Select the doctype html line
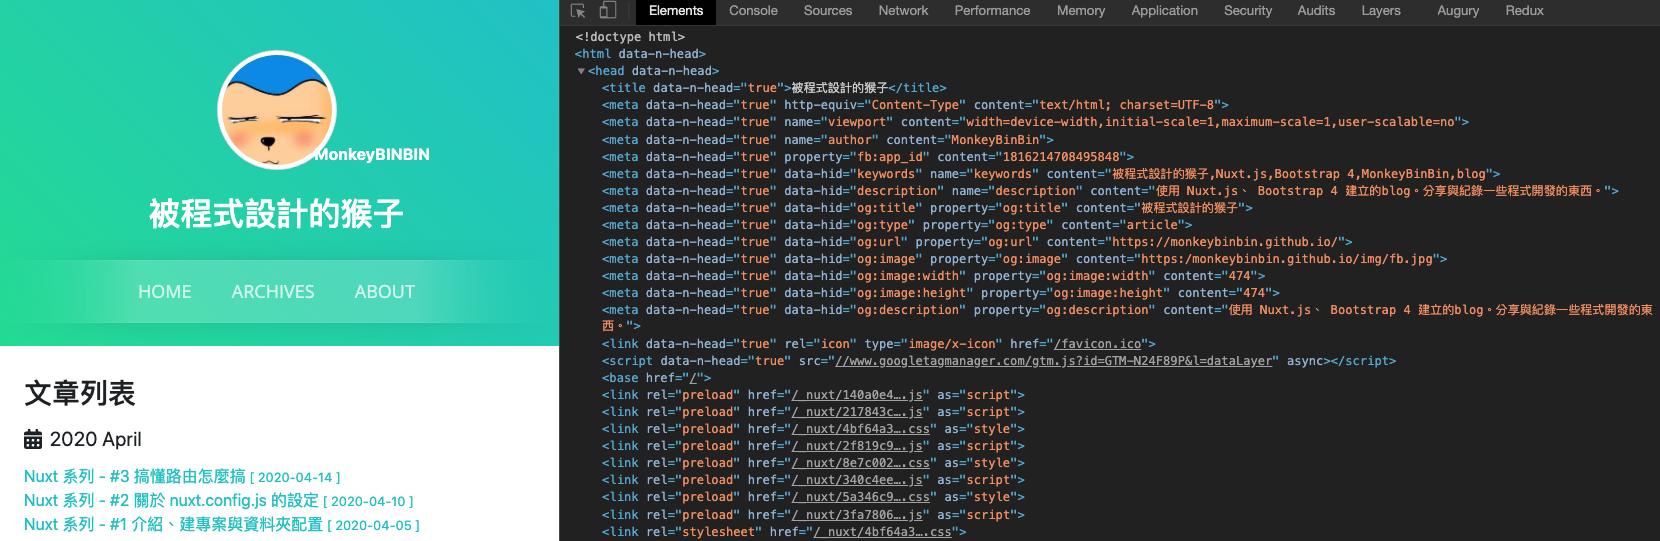This screenshot has width=1660, height=541. pos(630,37)
